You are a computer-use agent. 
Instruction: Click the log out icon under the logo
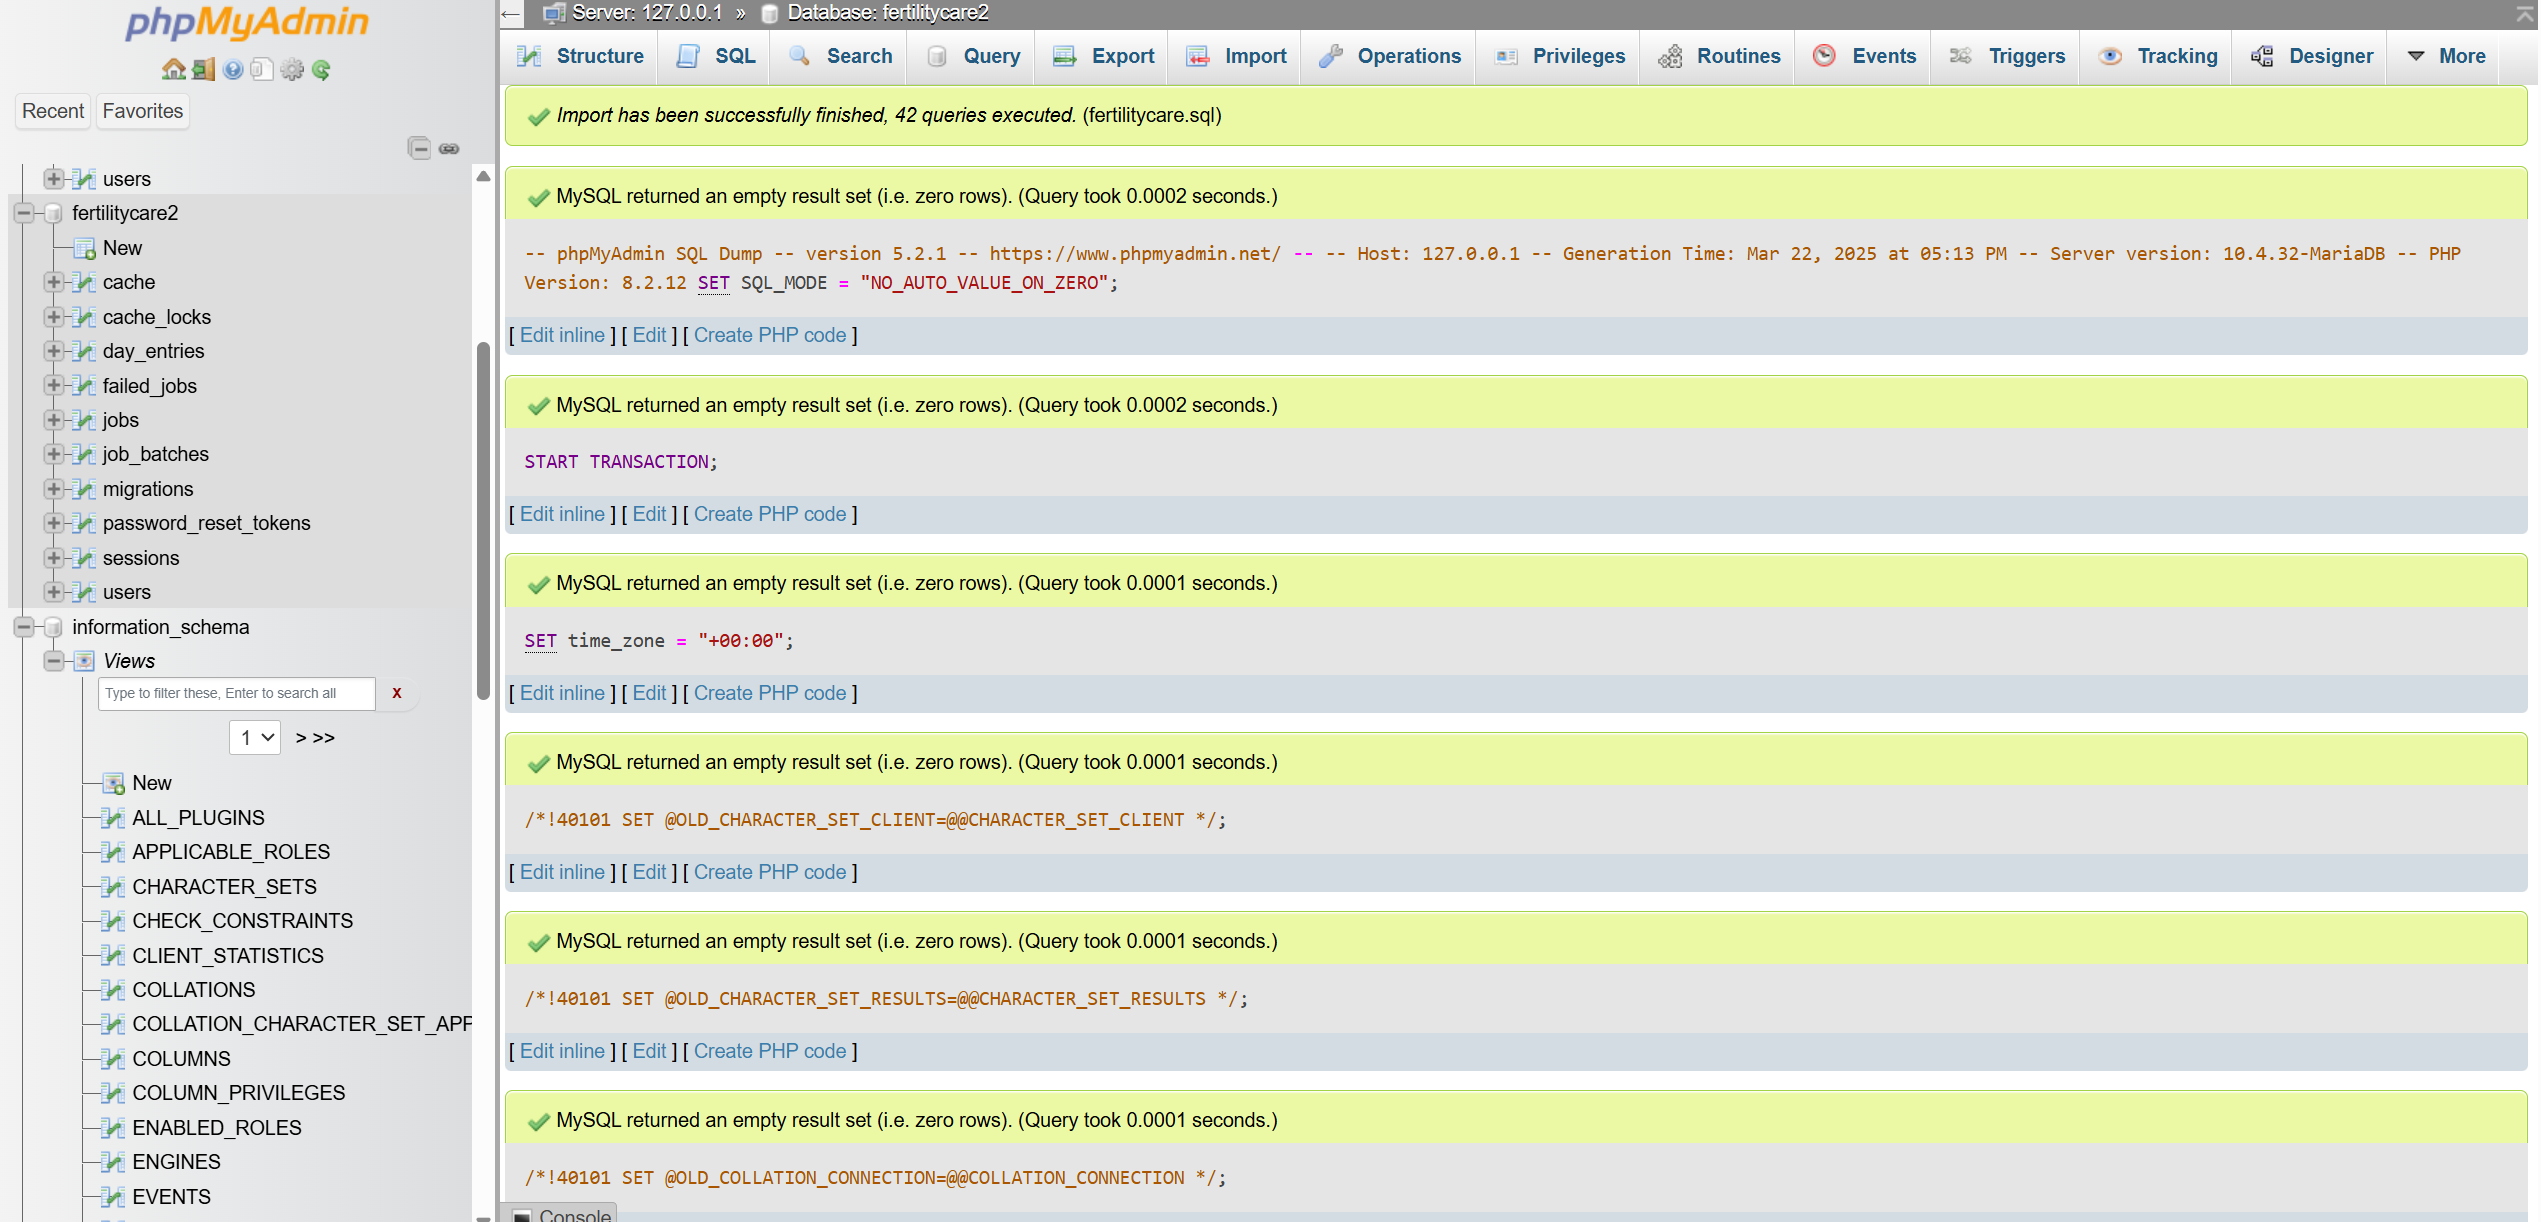coord(202,69)
